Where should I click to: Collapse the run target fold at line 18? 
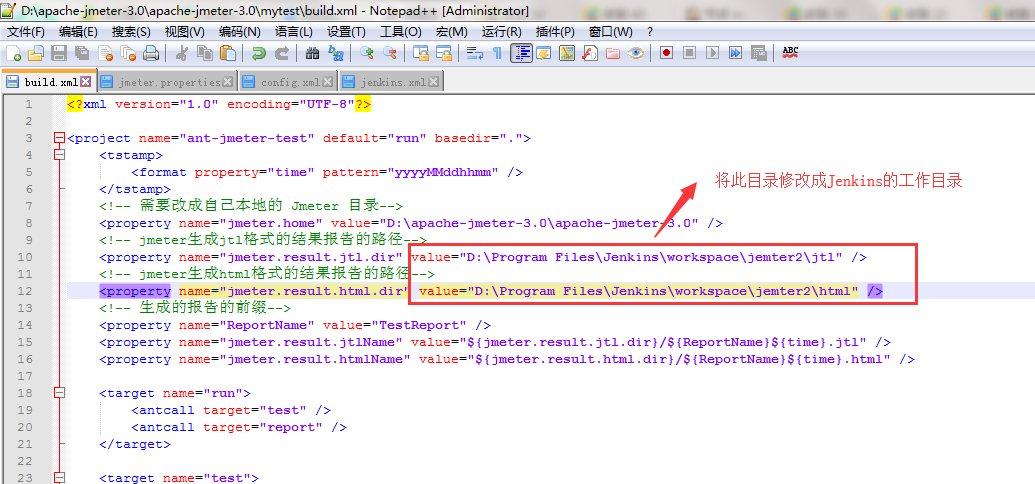(59, 393)
